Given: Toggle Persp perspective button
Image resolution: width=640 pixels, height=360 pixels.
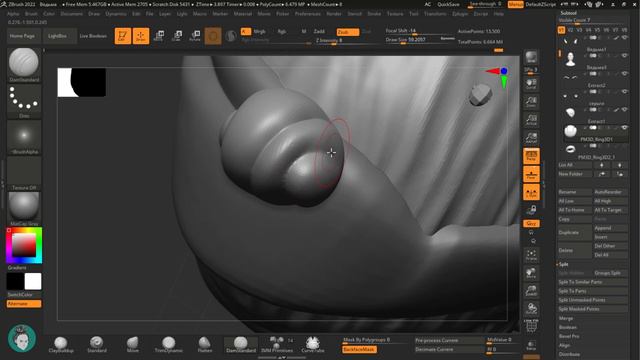Looking at the screenshot, I should point(531,156).
